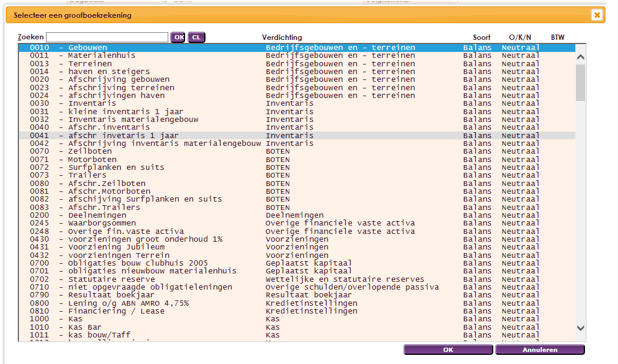Select row 0200 - Deelnemingen
Screen dimensions: 618x364
click(297, 215)
